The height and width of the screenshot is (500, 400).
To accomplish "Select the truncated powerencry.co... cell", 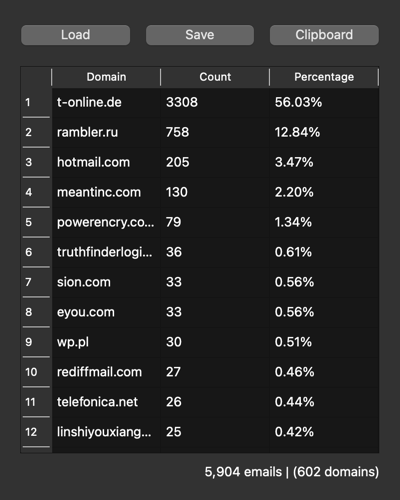I will pos(106,222).
